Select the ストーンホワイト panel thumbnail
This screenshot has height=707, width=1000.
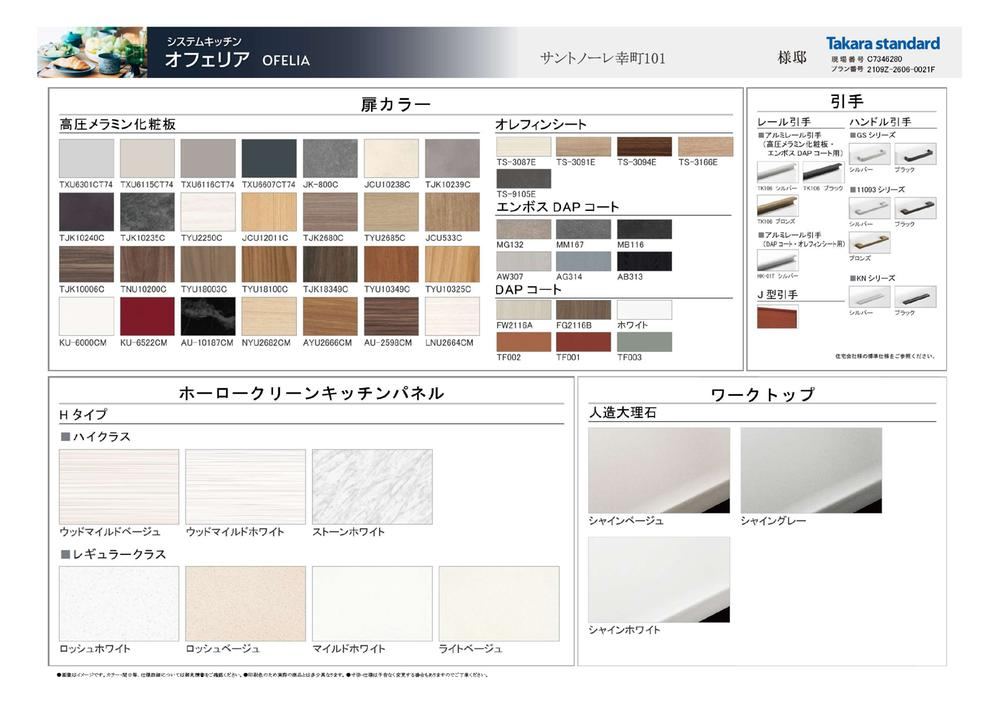372,487
